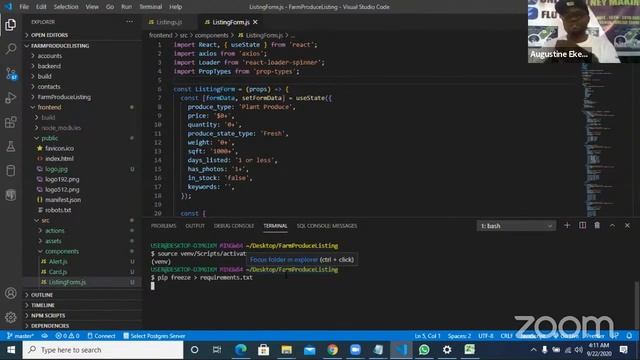This screenshot has height=360, width=640.
Task: Open the Terminal menu
Action: coord(151,7)
